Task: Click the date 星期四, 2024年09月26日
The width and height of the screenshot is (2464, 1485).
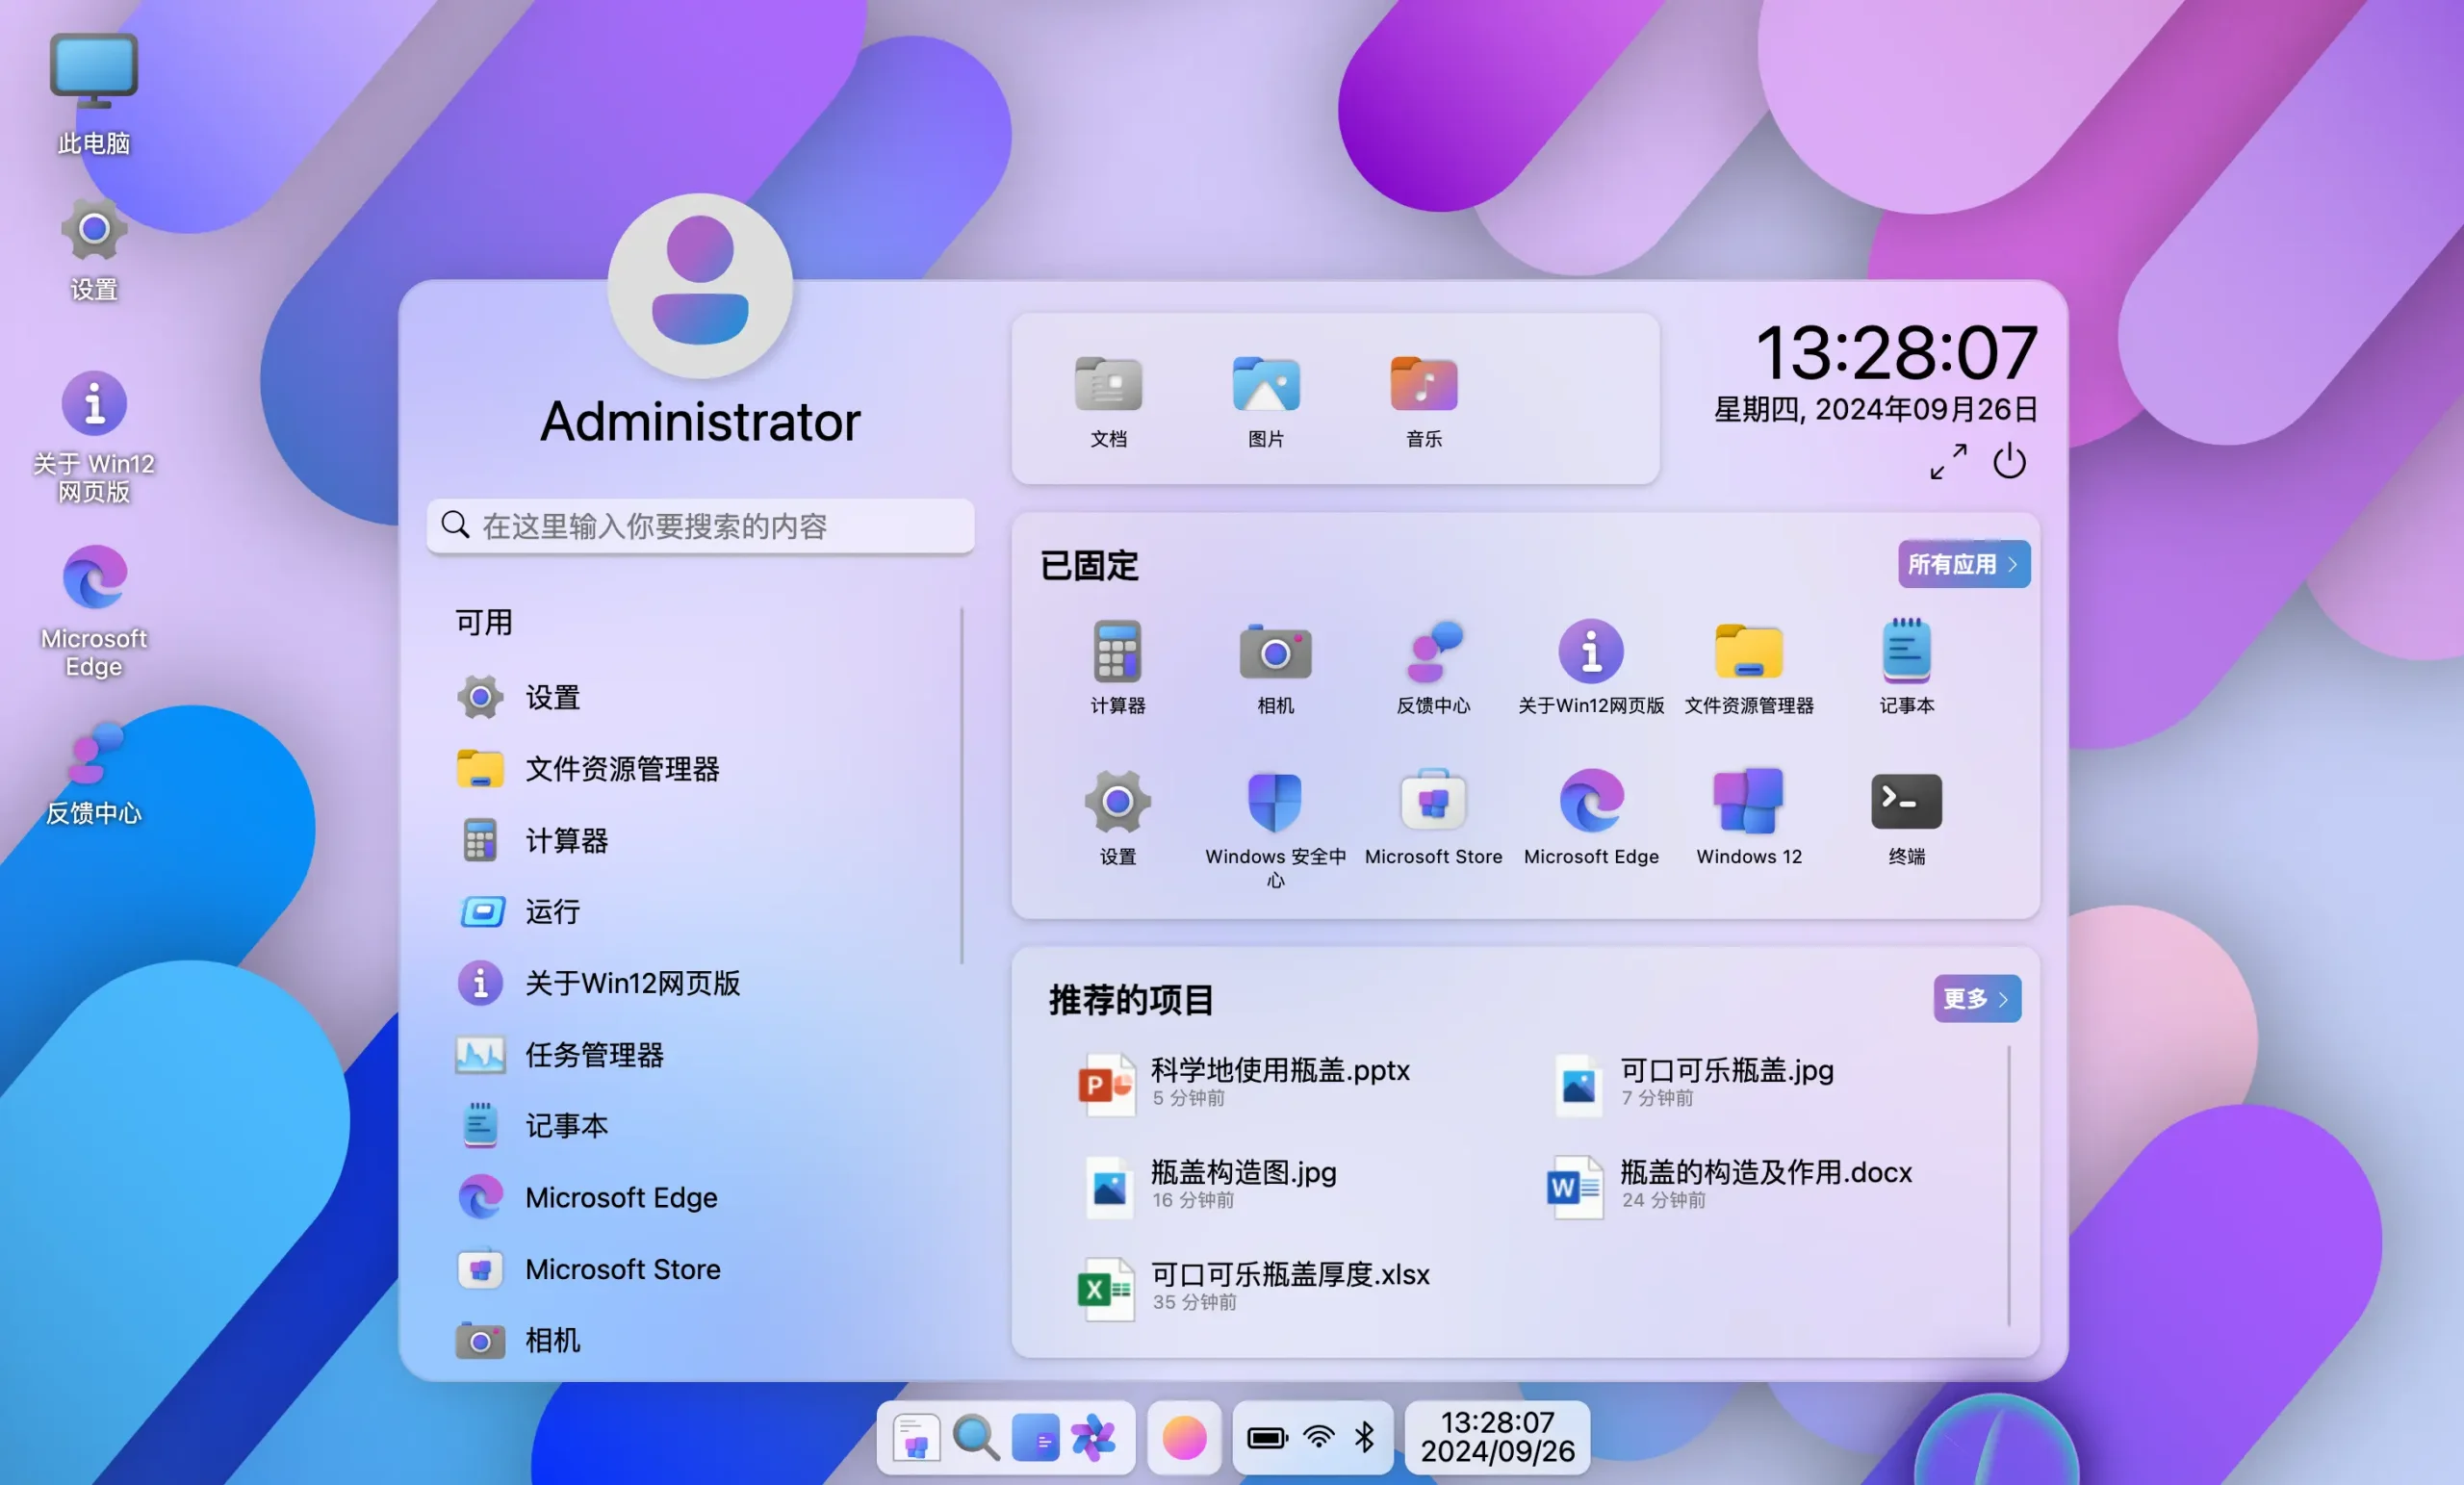Action: pos(1876,409)
